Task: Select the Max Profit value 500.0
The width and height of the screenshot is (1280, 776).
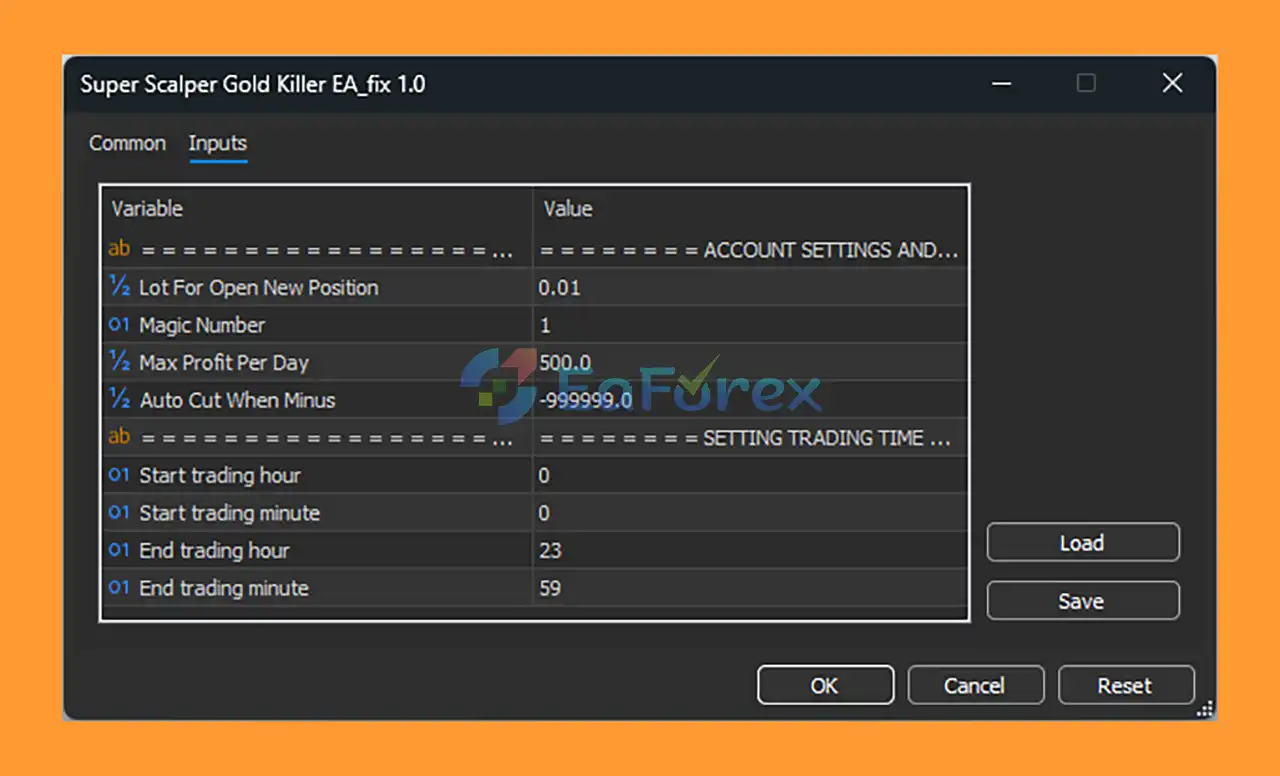Action: click(x=565, y=362)
